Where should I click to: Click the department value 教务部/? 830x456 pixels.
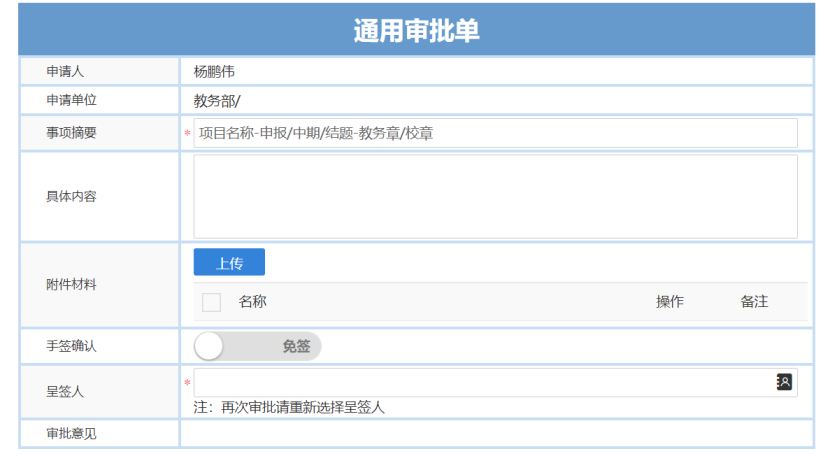pyautogui.click(x=217, y=101)
